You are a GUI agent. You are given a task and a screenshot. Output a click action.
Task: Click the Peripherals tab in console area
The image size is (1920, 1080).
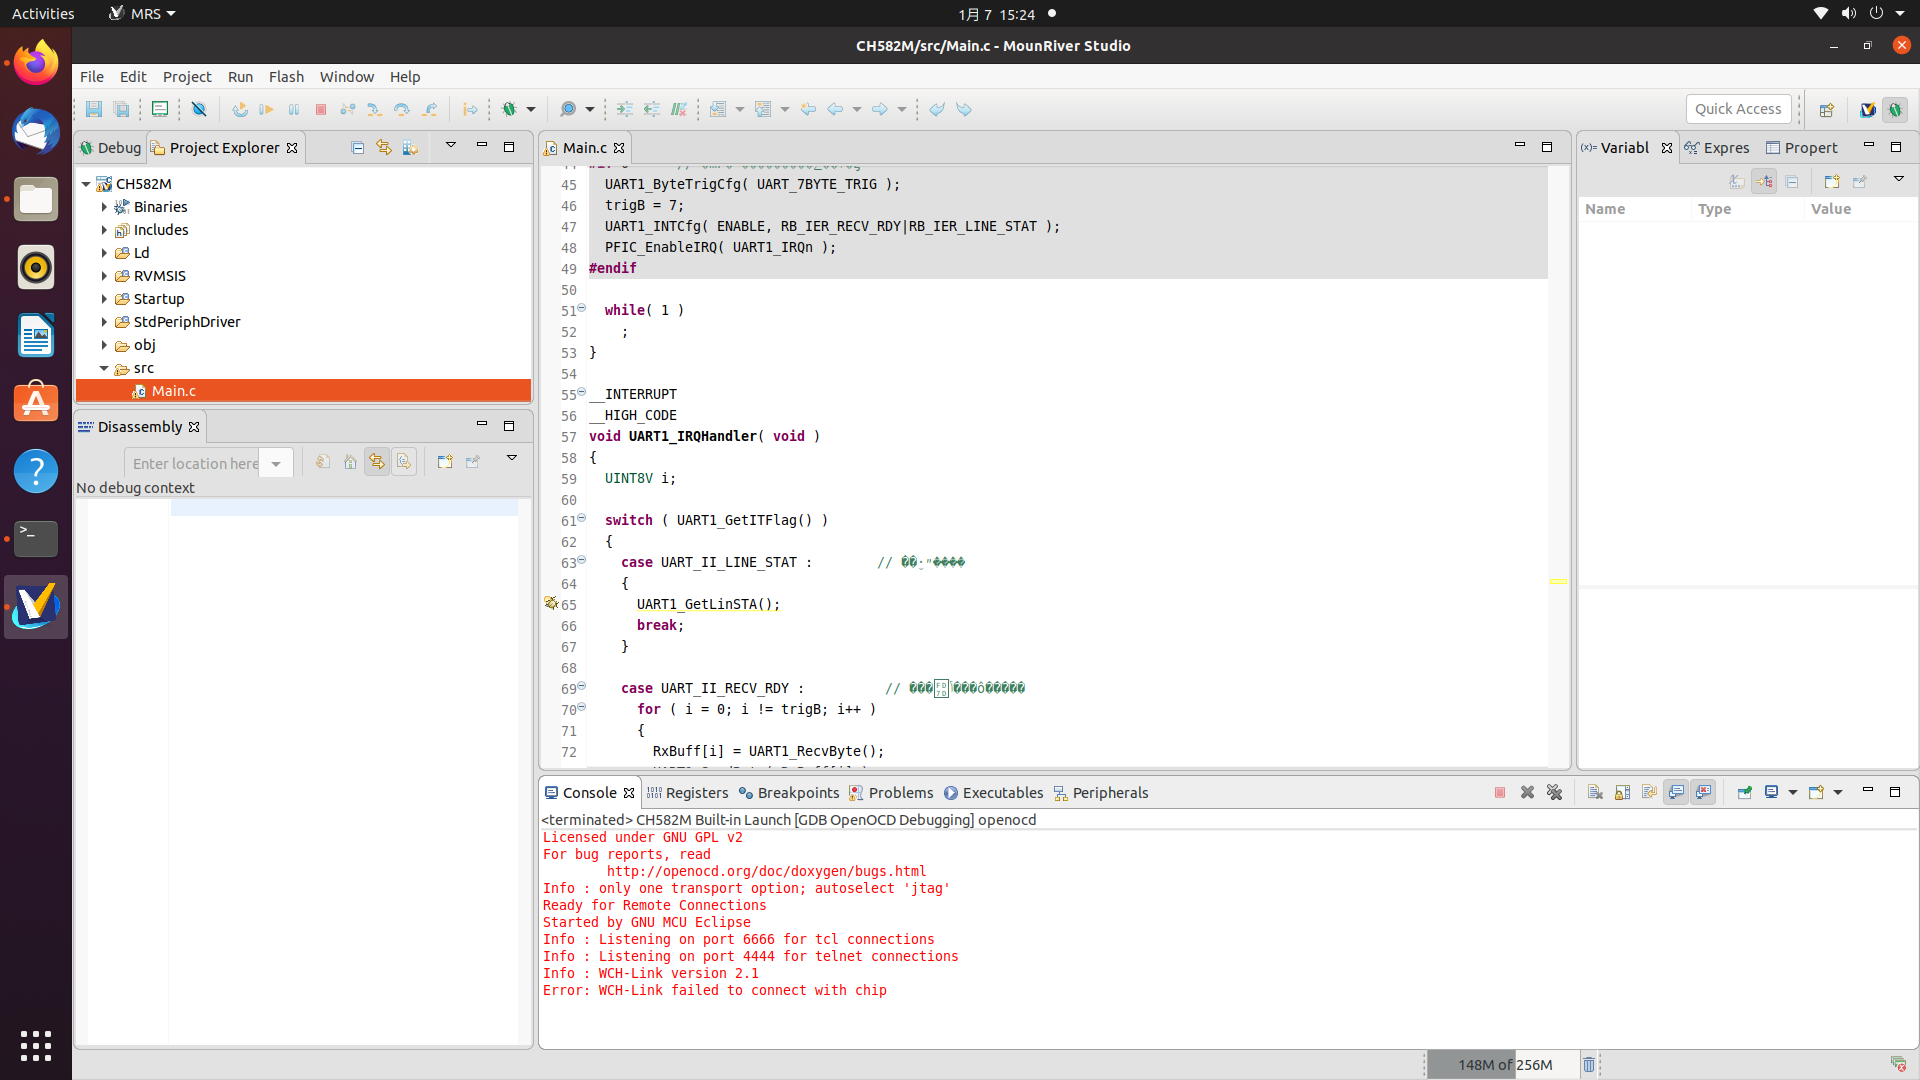click(x=1101, y=793)
